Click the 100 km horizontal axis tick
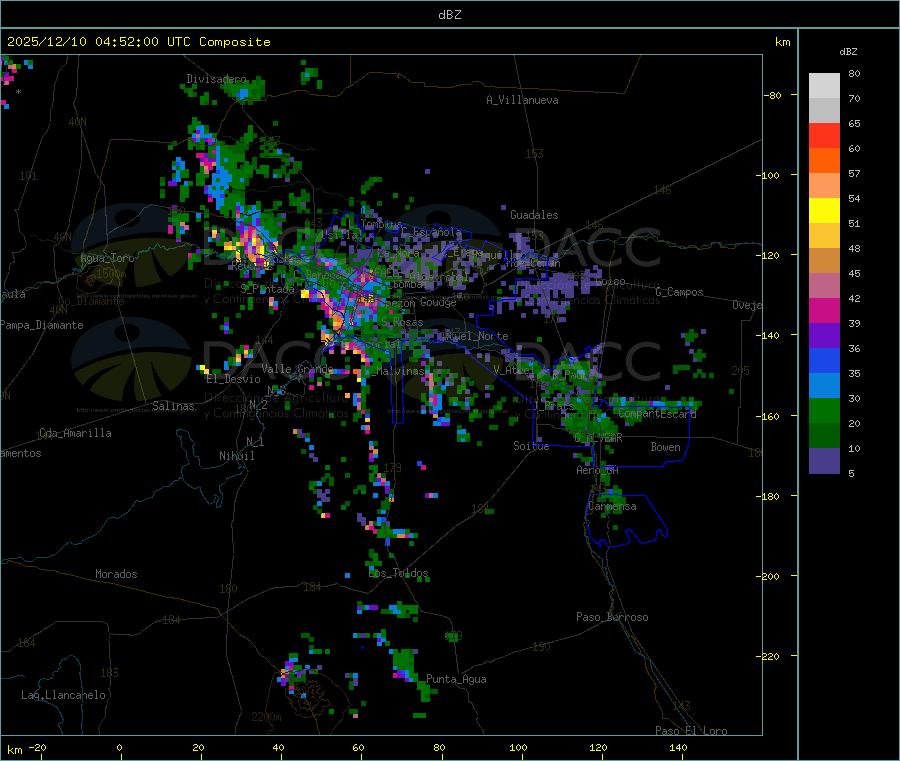 tap(518, 747)
